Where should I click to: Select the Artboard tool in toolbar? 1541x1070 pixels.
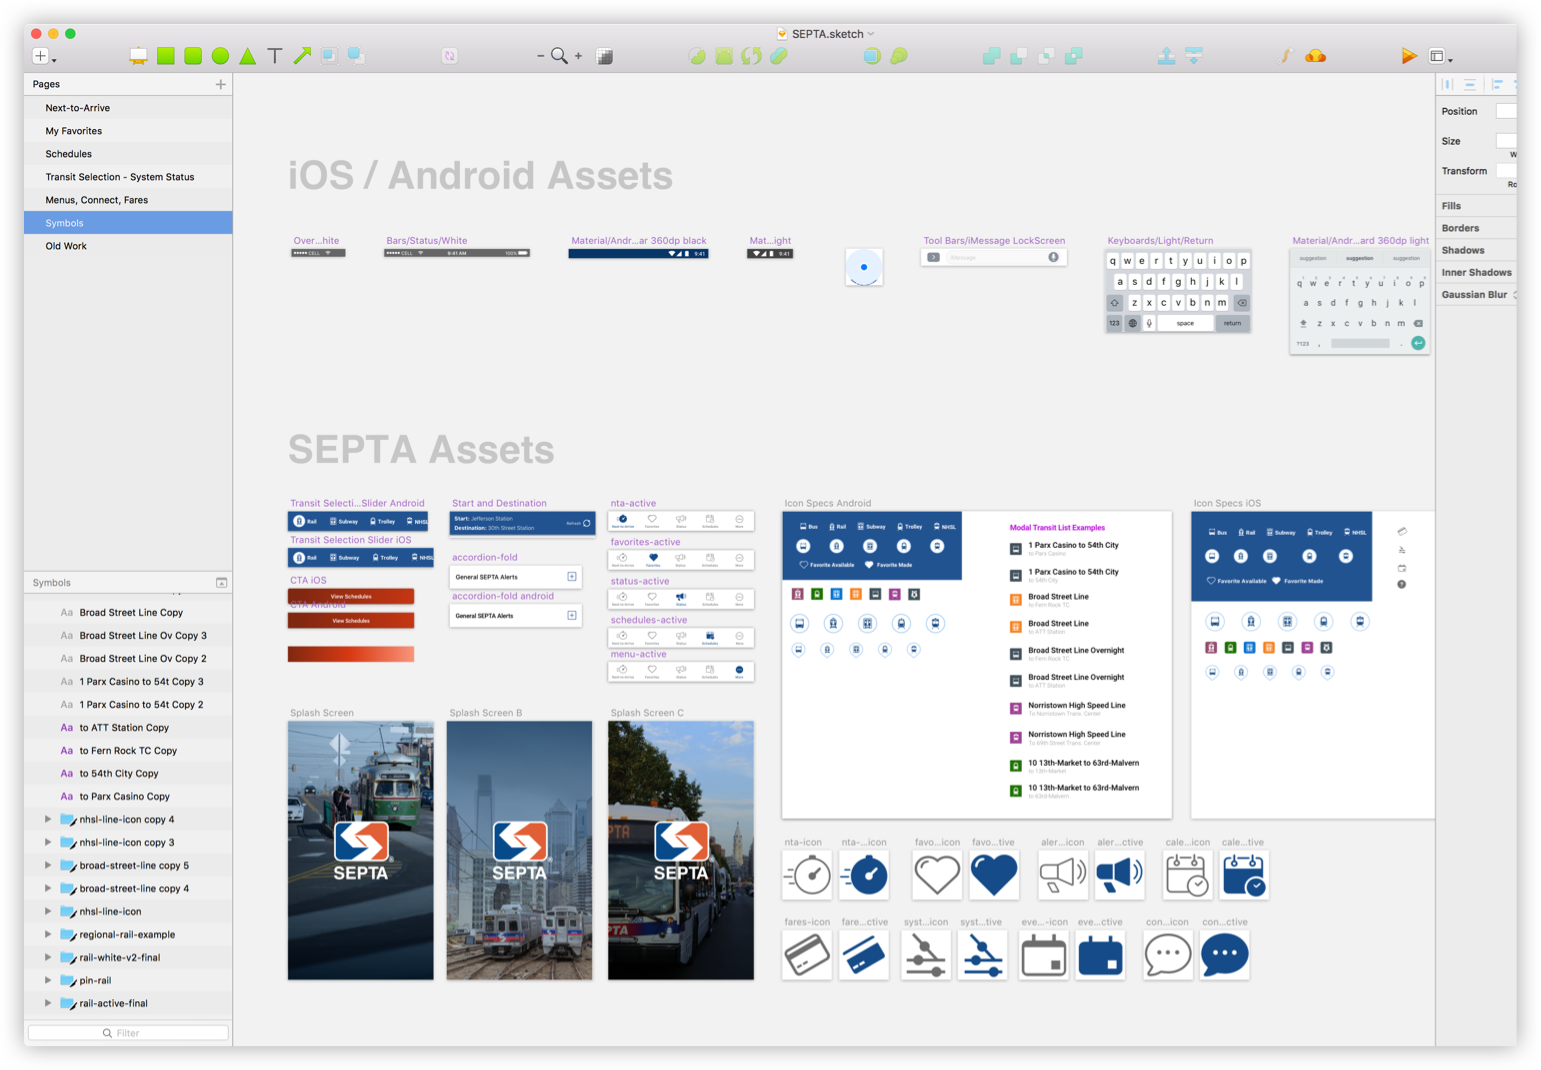(138, 56)
